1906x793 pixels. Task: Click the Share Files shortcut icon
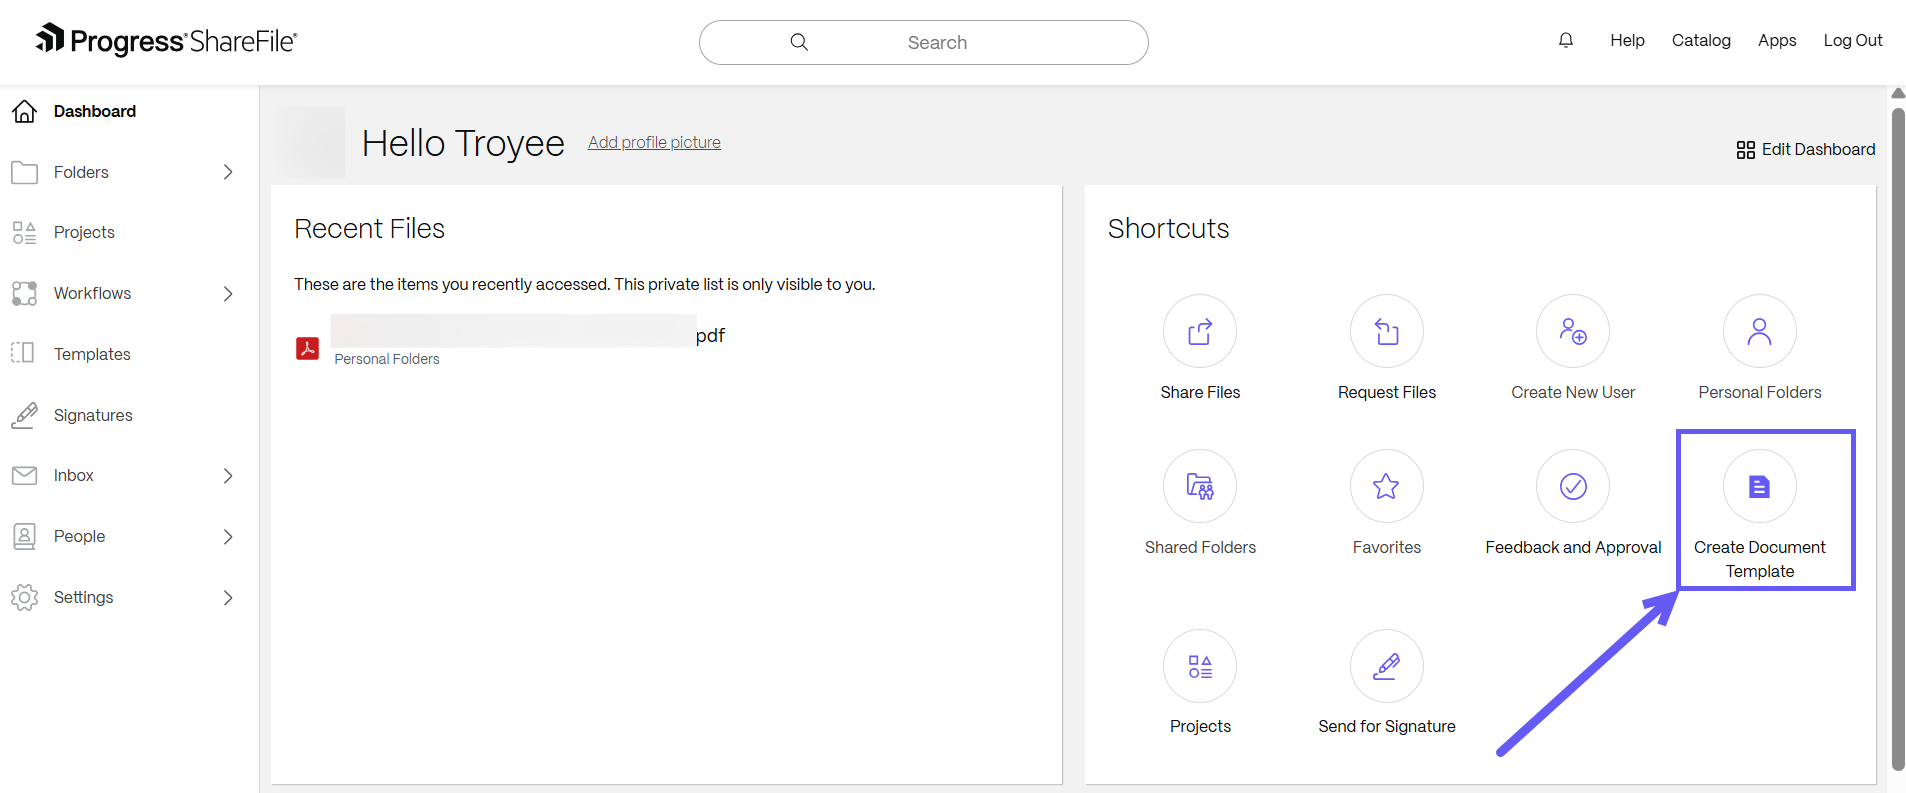[1199, 332]
